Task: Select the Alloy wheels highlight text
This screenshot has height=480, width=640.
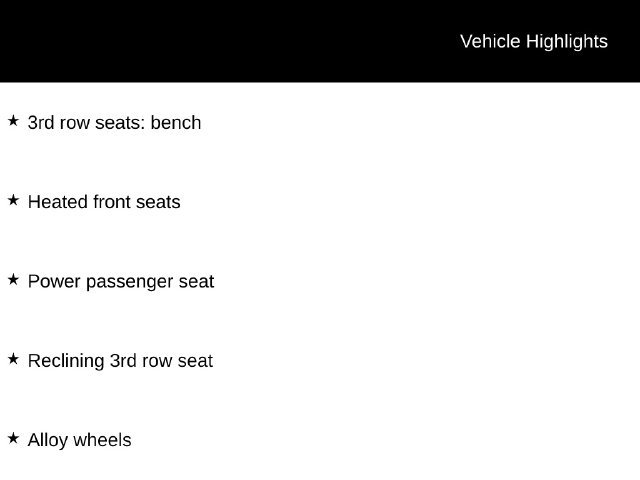Action: [80, 440]
